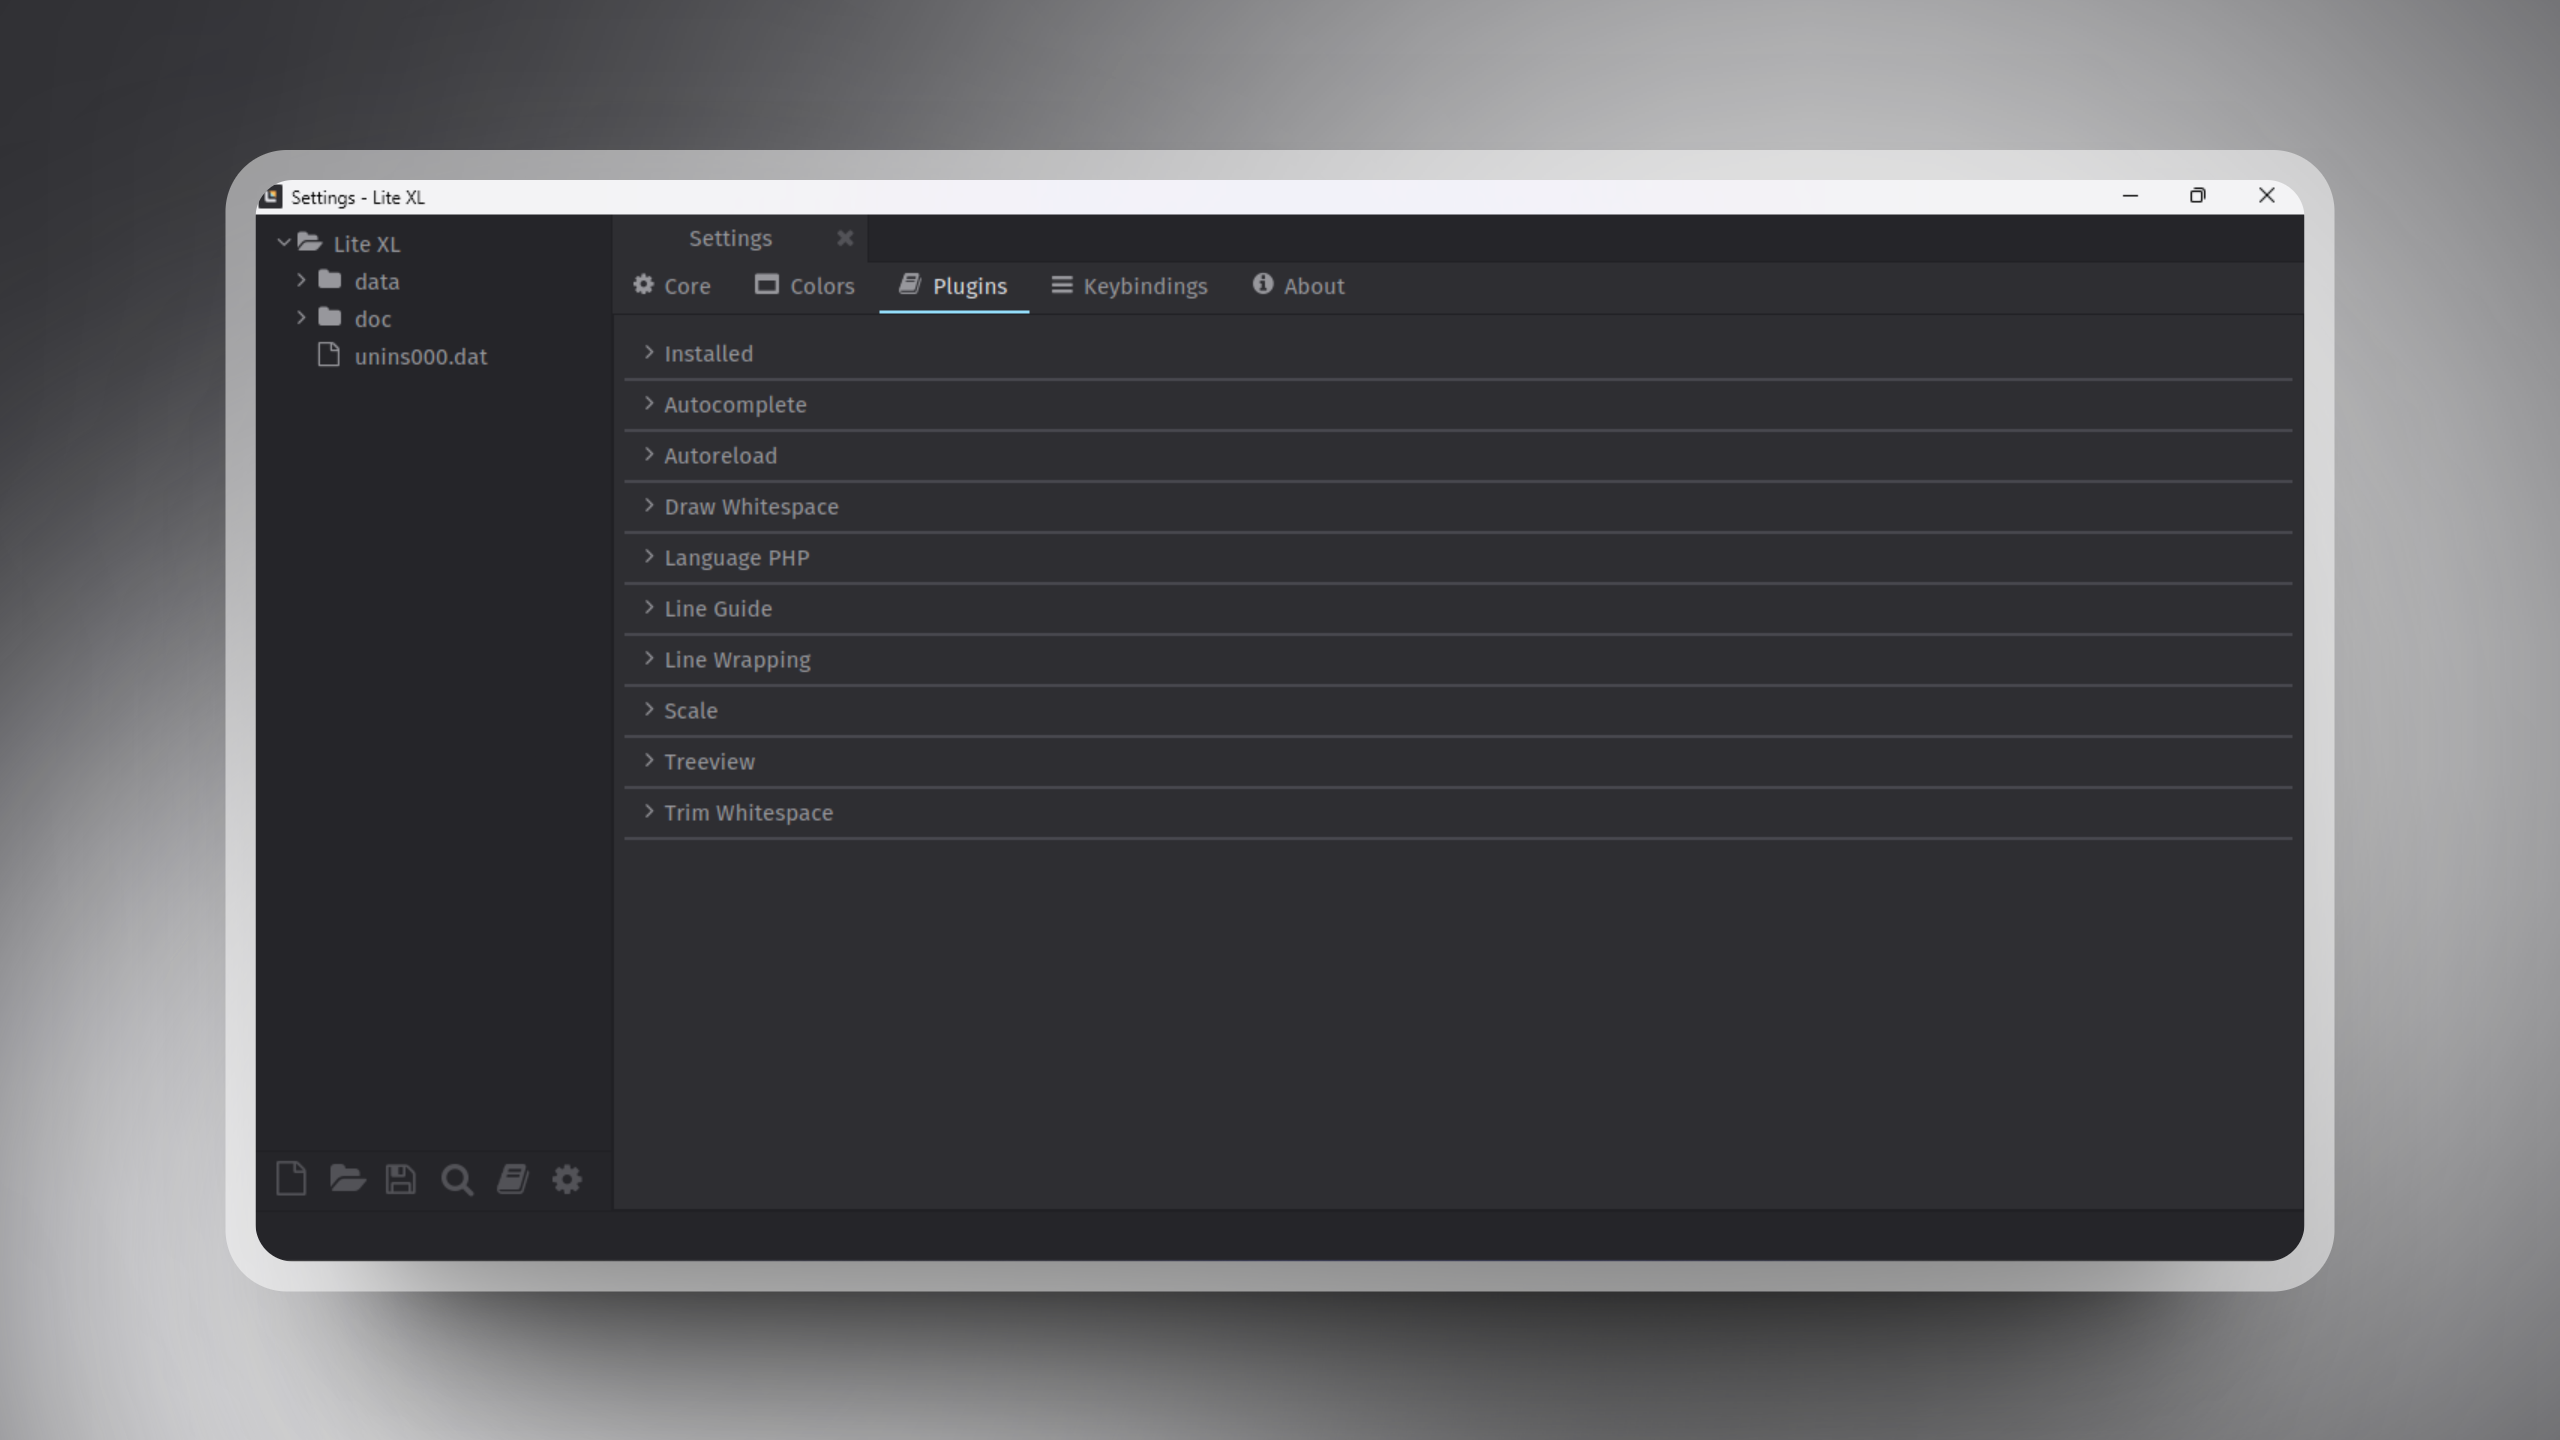Close the Settings tab with x
Image resolution: width=2560 pixels, height=1440 pixels.
click(845, 238)
